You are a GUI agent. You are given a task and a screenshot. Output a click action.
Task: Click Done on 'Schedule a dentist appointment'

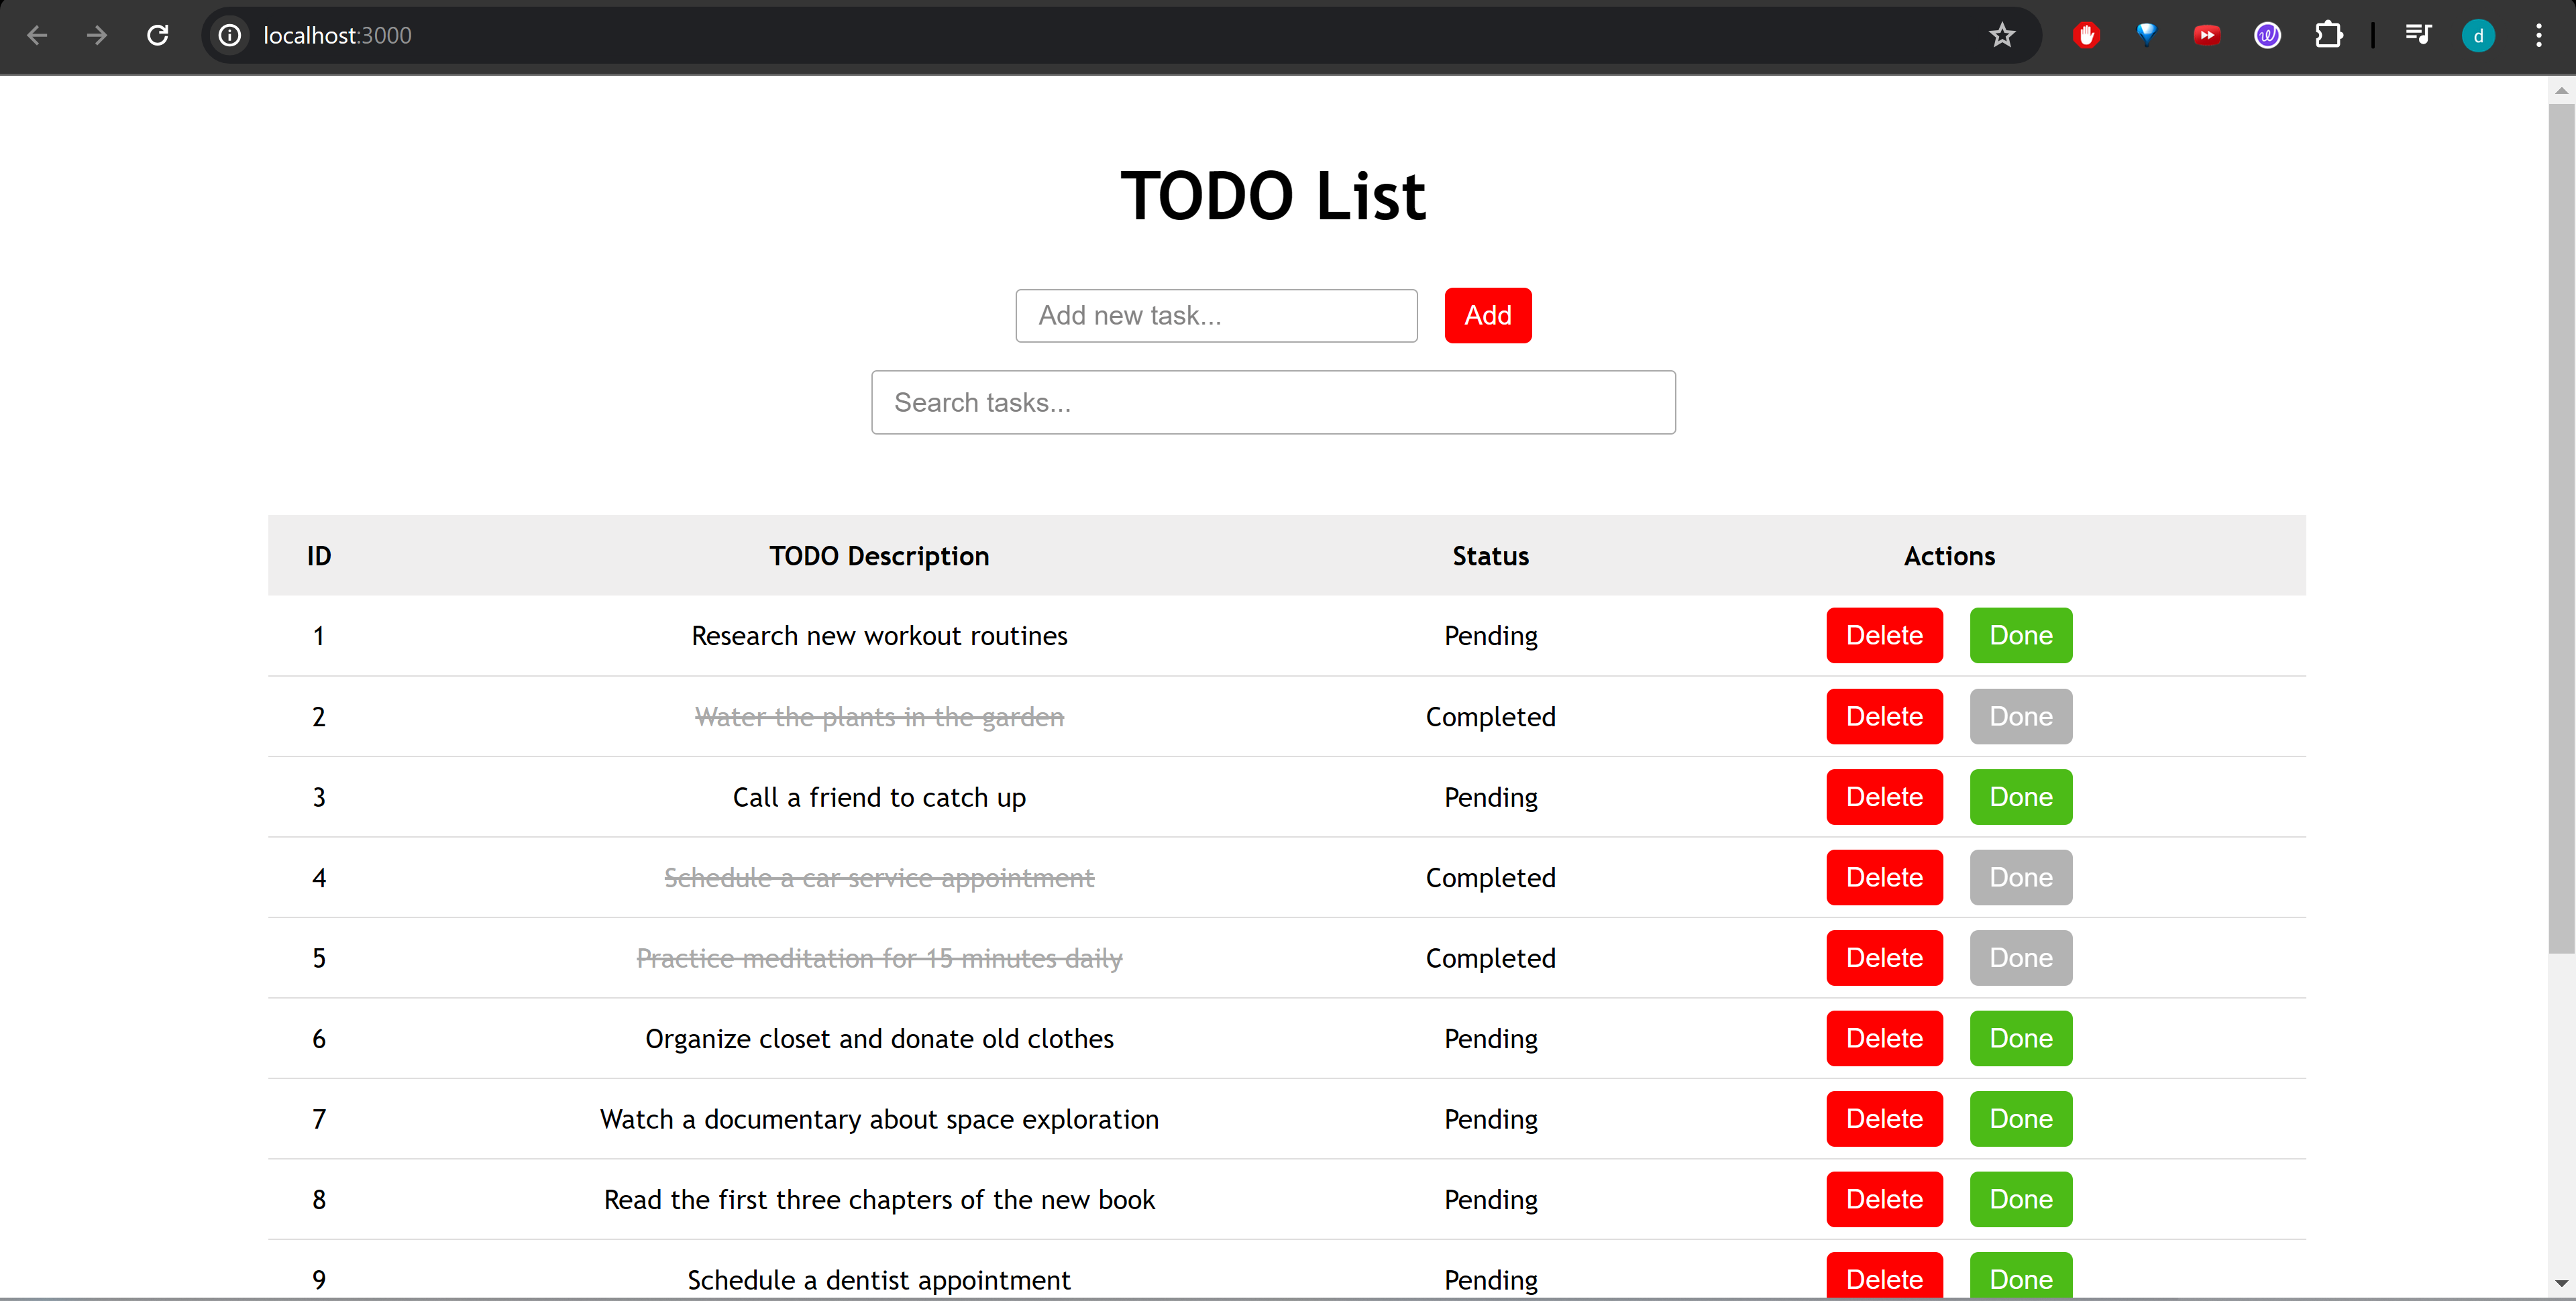pos(2020,1279)
